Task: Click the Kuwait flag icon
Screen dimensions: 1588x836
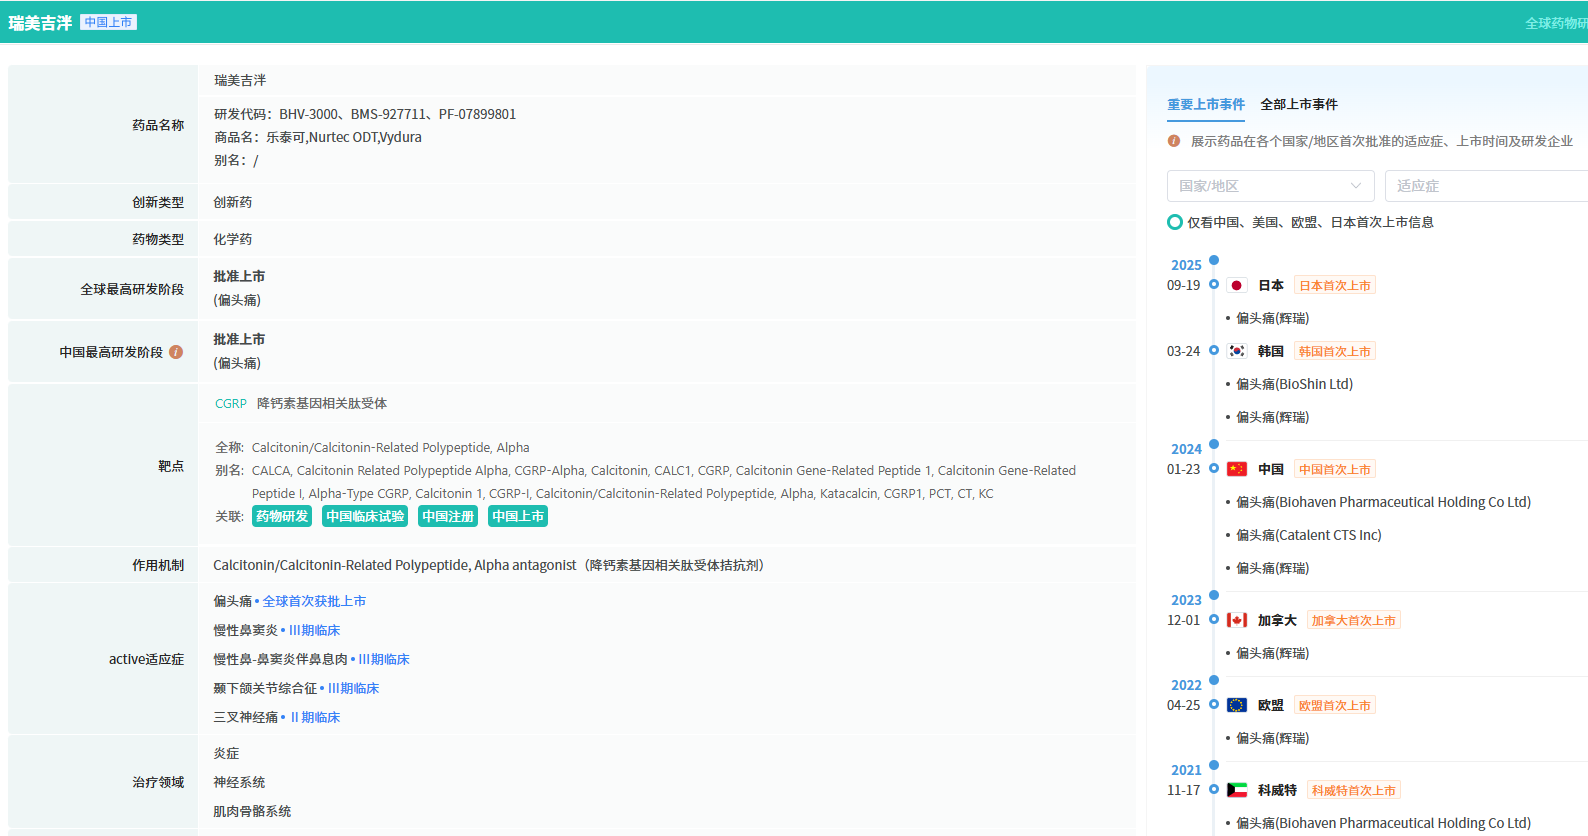Action: (1237, 790)
